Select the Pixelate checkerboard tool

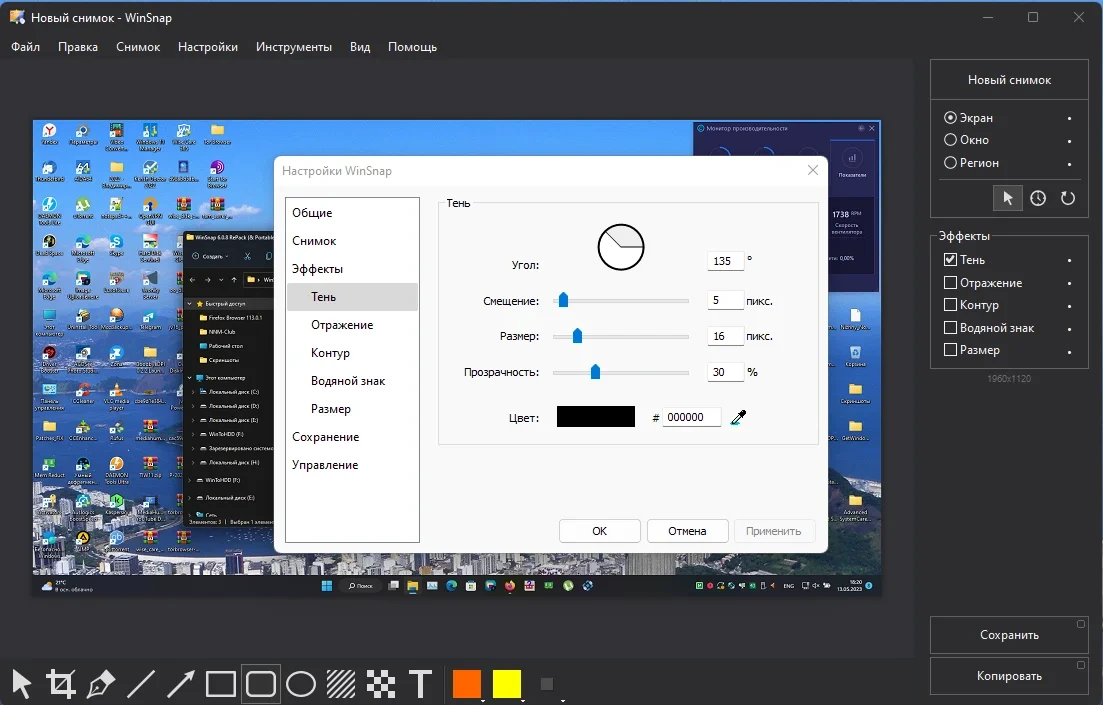point(381,684)
